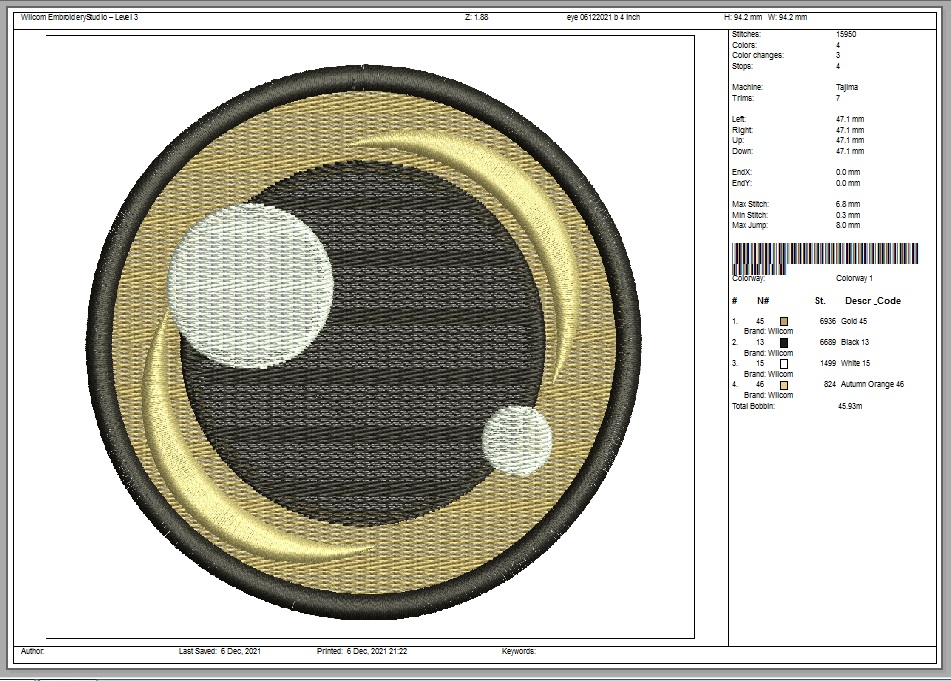The height and width of the screenshot is (681, 951).
Task: Click the design barcode
Action: click(x=826, y=254)
